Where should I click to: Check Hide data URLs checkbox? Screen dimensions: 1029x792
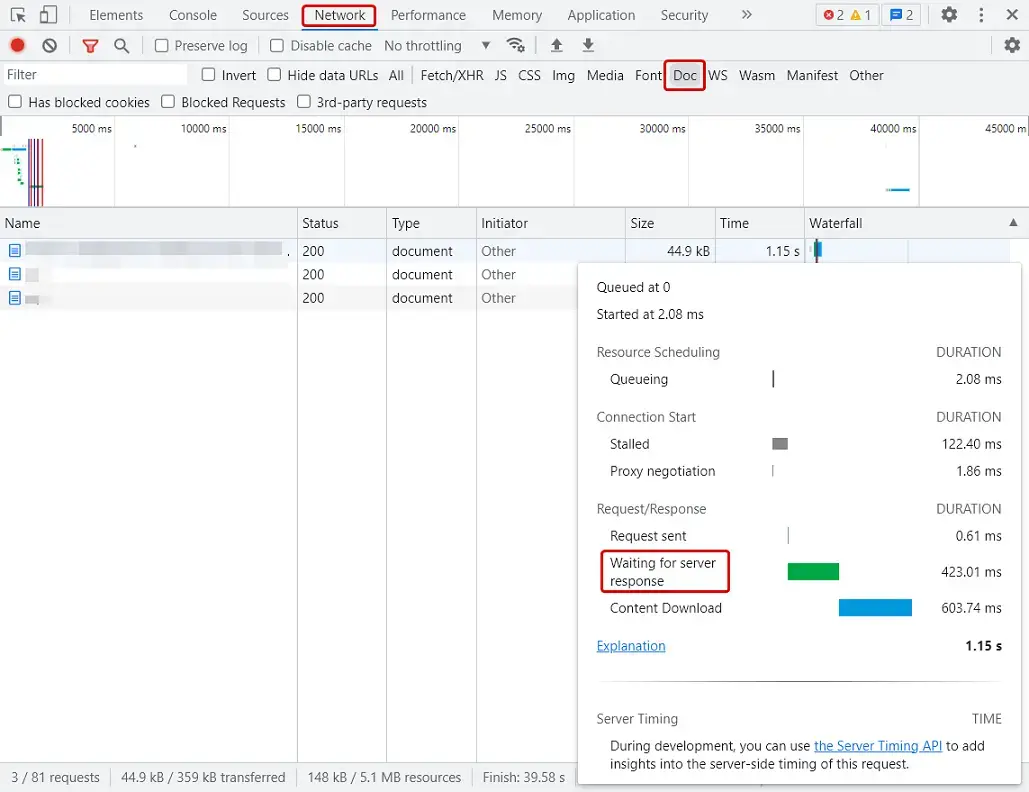coord(274,75)
